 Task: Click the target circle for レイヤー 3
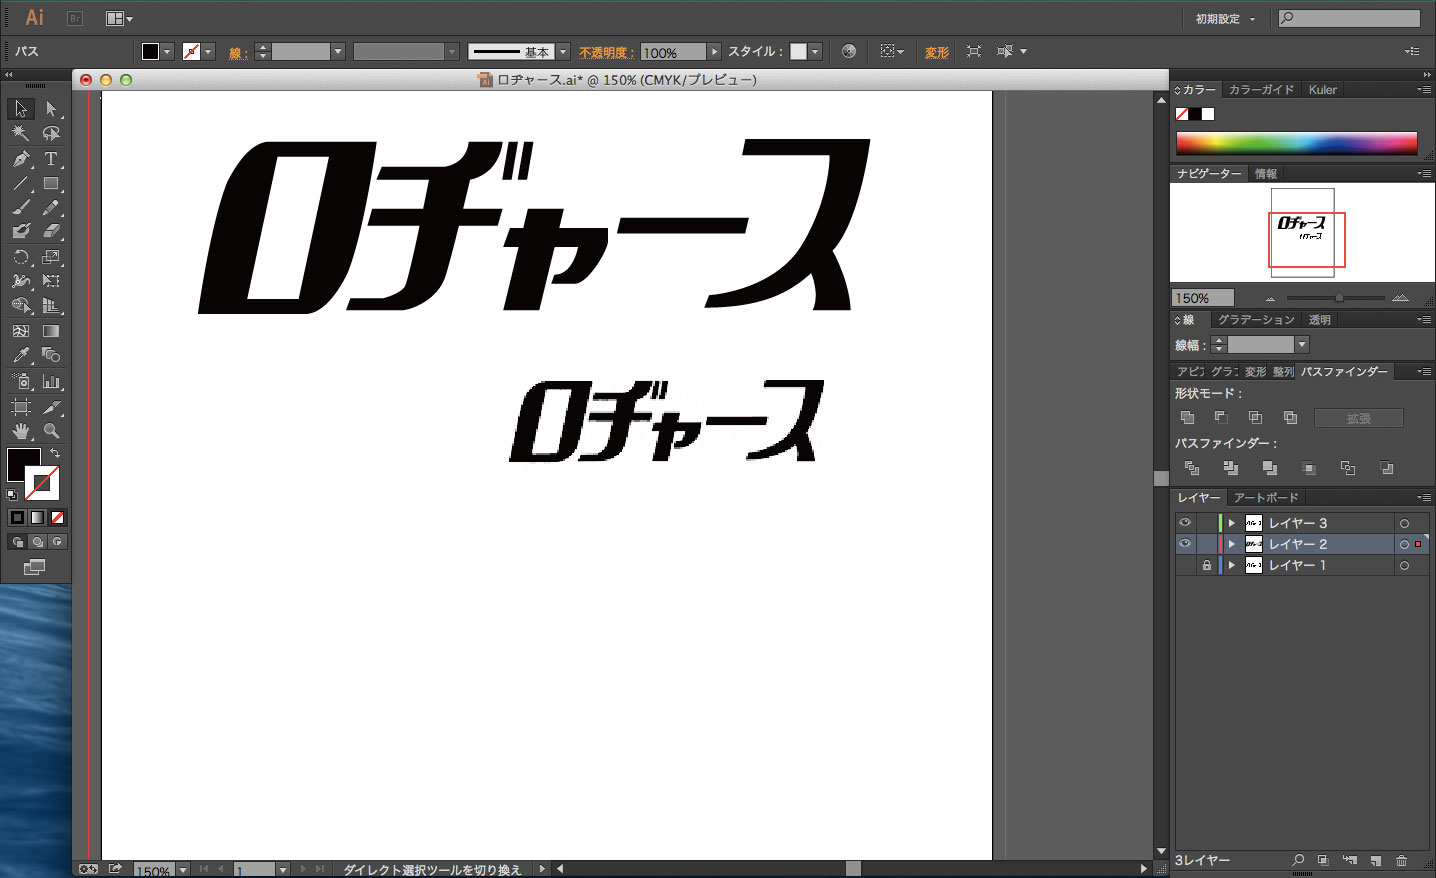coord(1404,523)
